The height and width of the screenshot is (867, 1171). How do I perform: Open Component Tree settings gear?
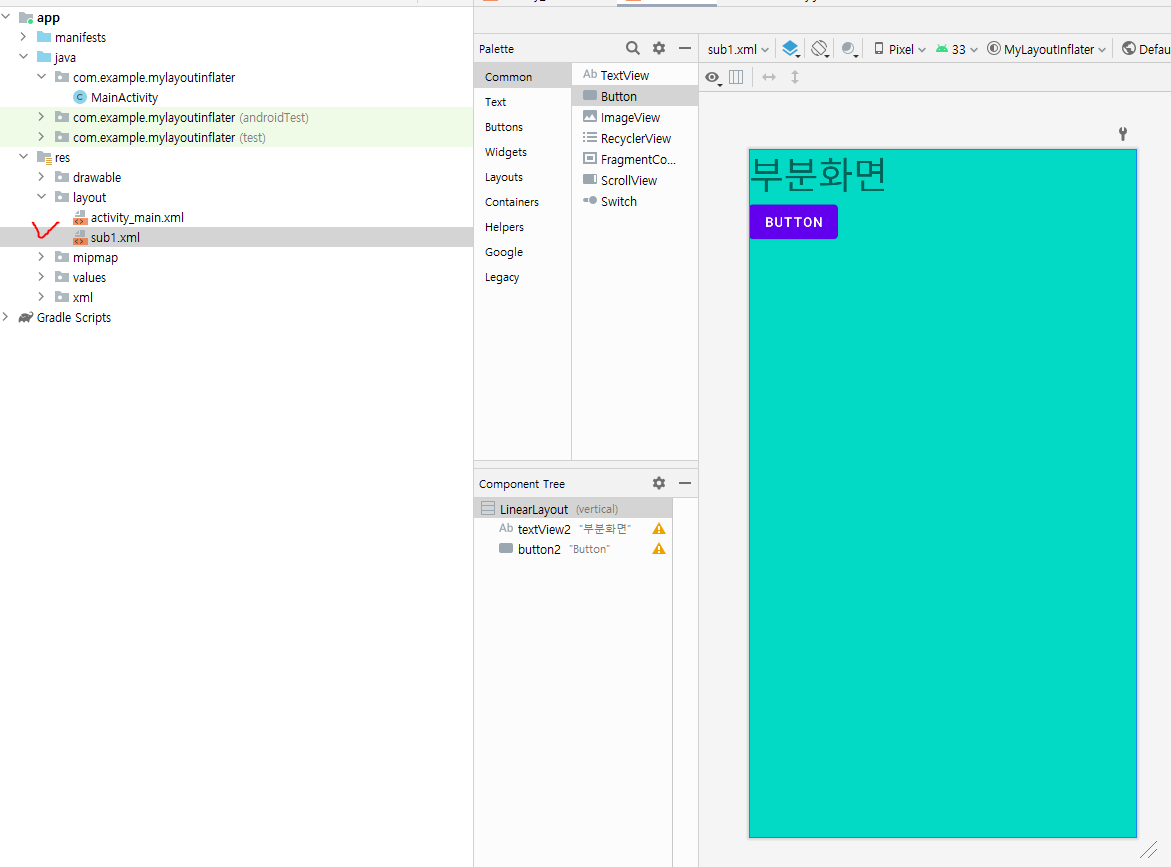pos(659,483)
